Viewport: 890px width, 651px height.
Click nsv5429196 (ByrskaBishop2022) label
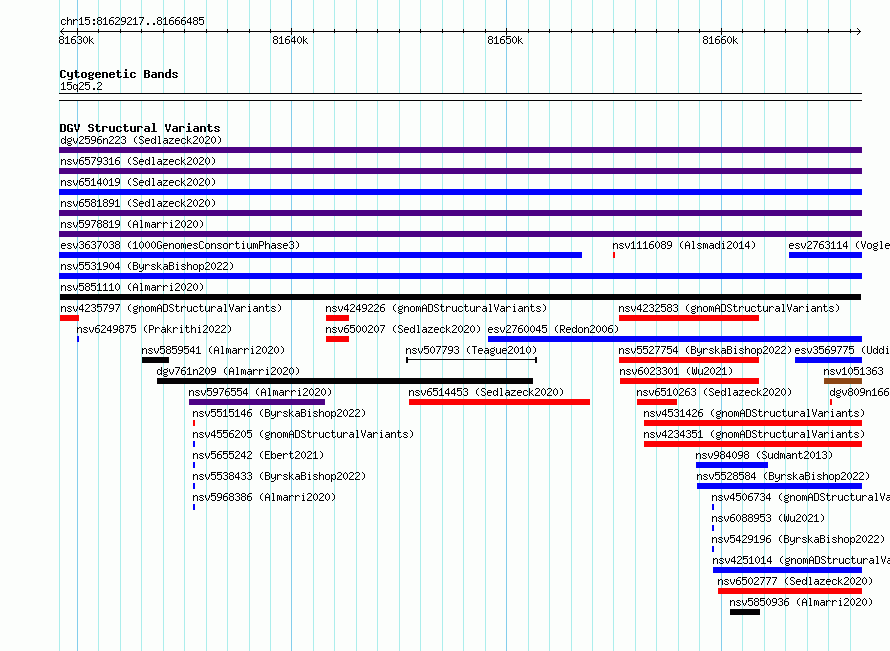(798, 539)
